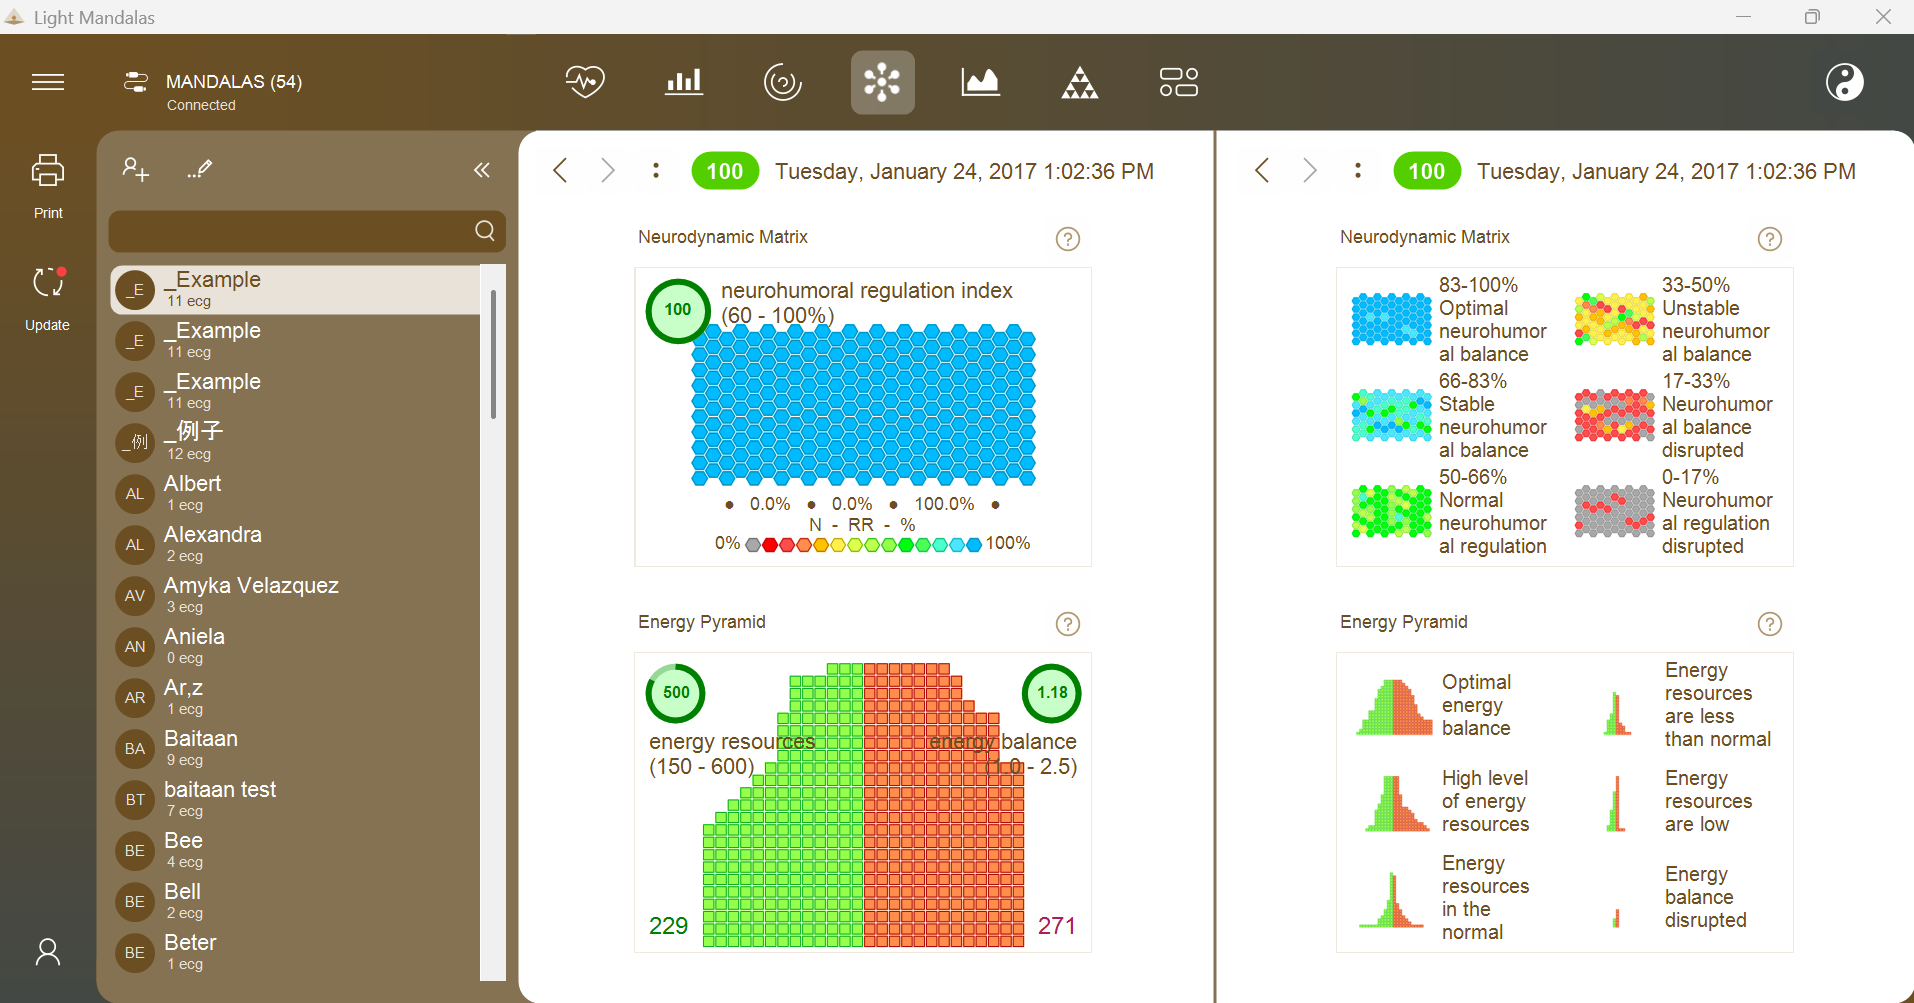Open the three-dot options in right panel
Screen dimensions: 1914x1003
click(1358, 171)
